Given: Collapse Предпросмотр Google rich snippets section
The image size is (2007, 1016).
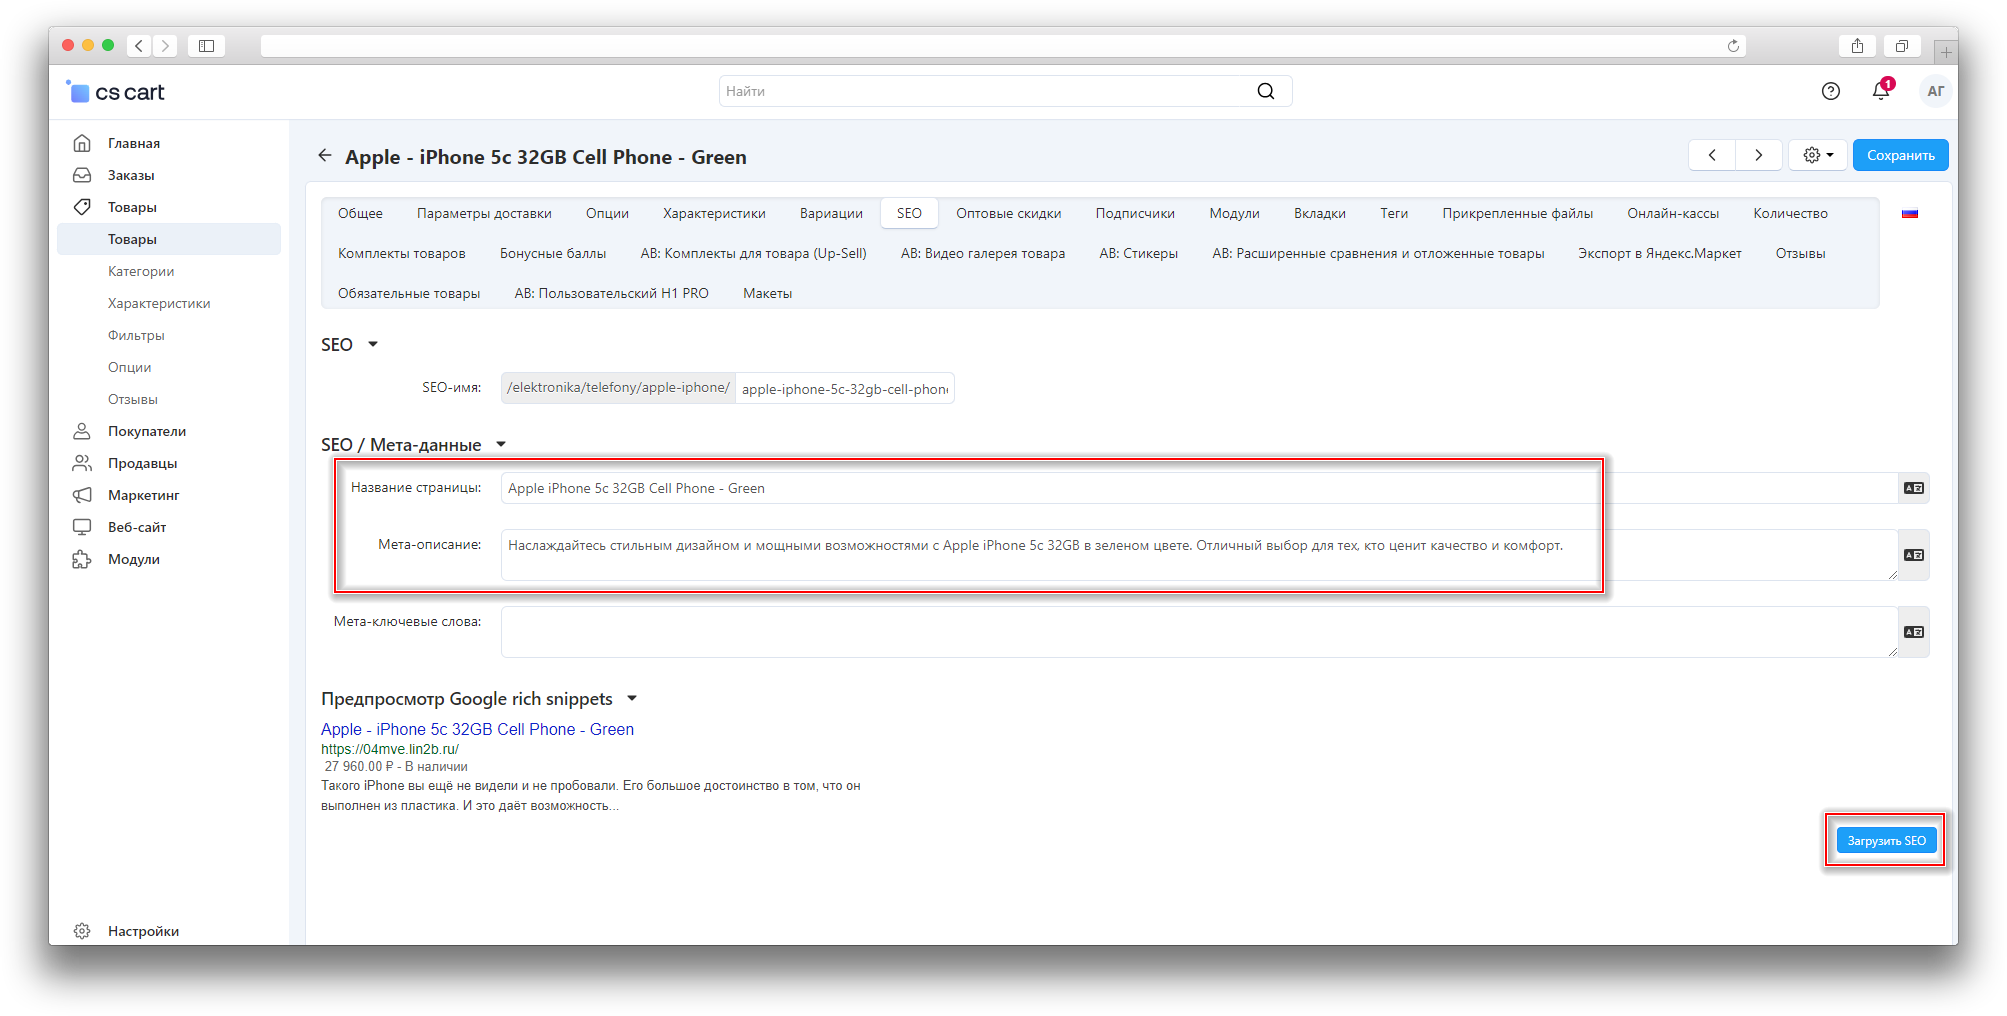Looking at the screenshot, I should click(632, 699).
